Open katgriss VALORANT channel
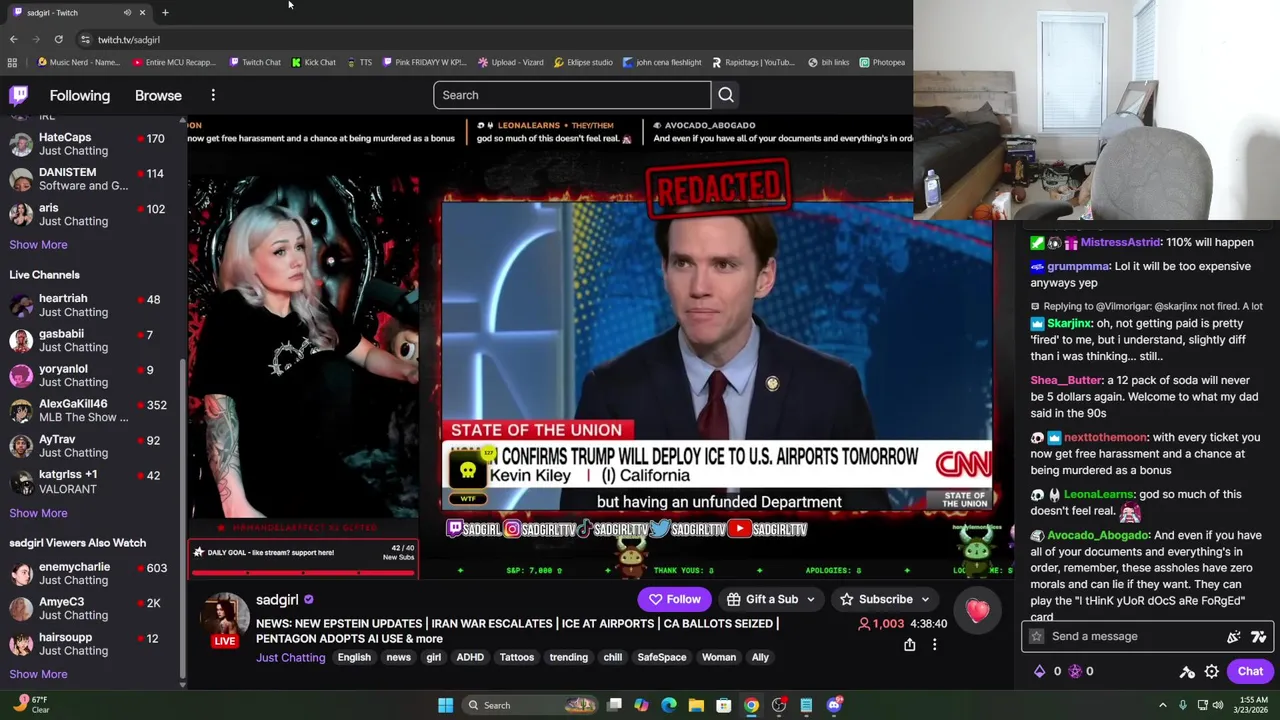The height and width of the screenshot is (720, 1280). point(91,482)
